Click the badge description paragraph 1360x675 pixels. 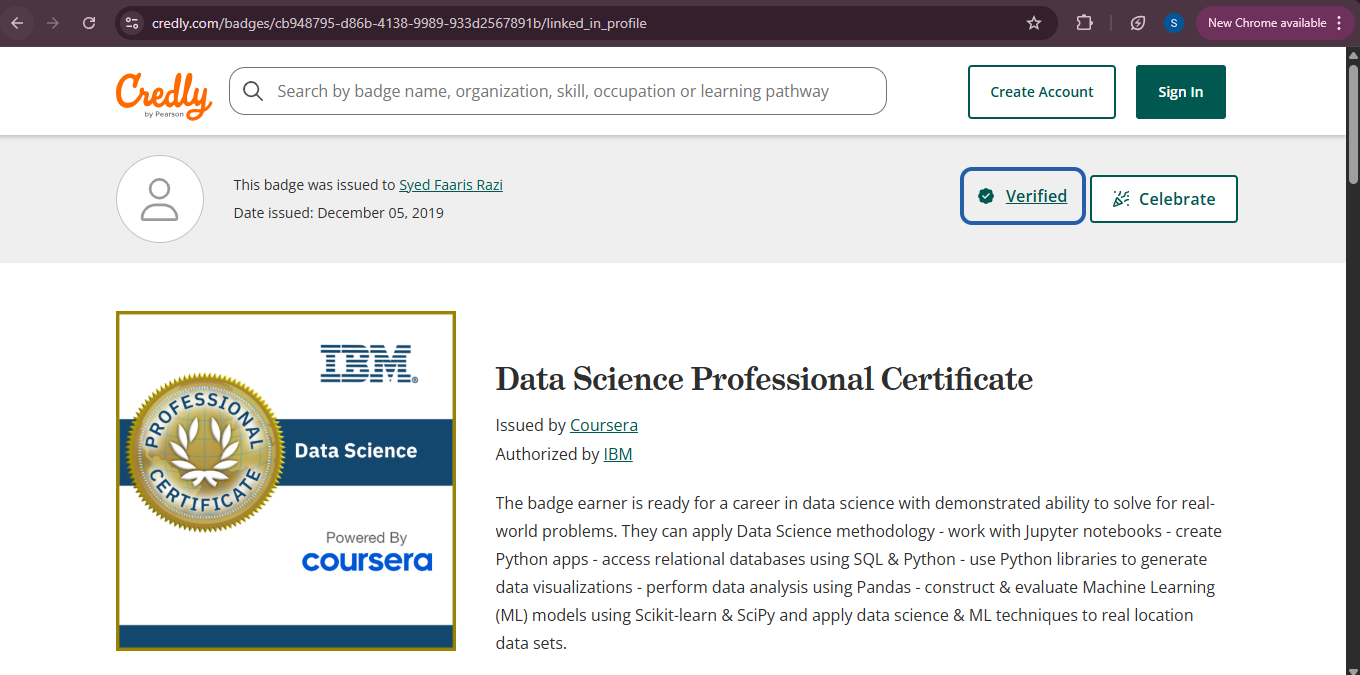point(859,573)
